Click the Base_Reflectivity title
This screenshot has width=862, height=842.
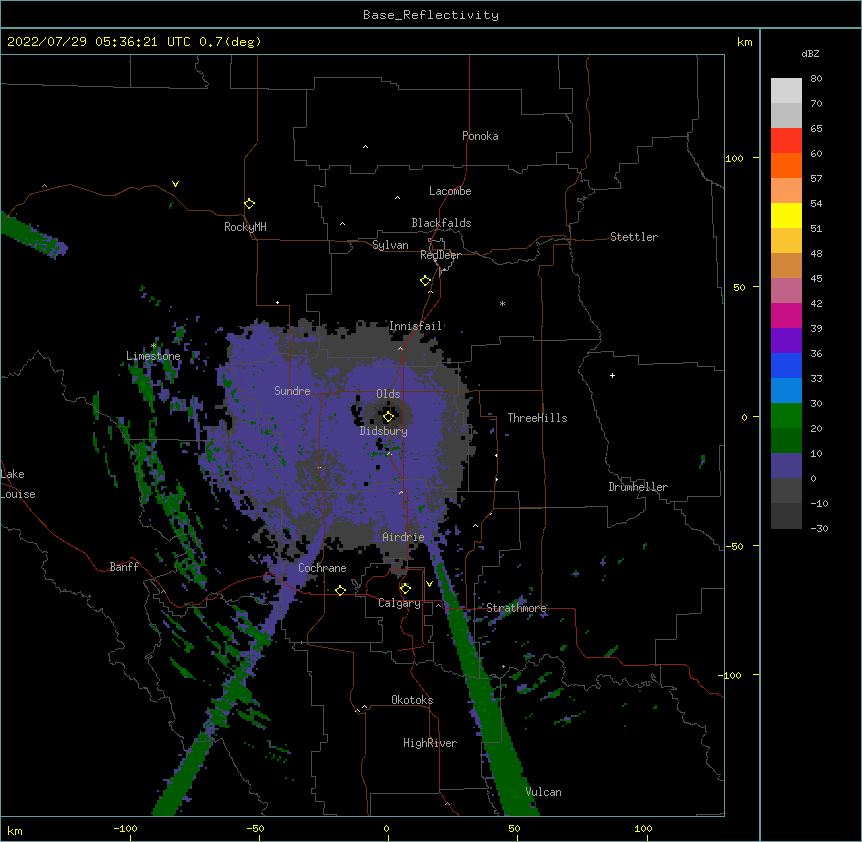point(431,15)
